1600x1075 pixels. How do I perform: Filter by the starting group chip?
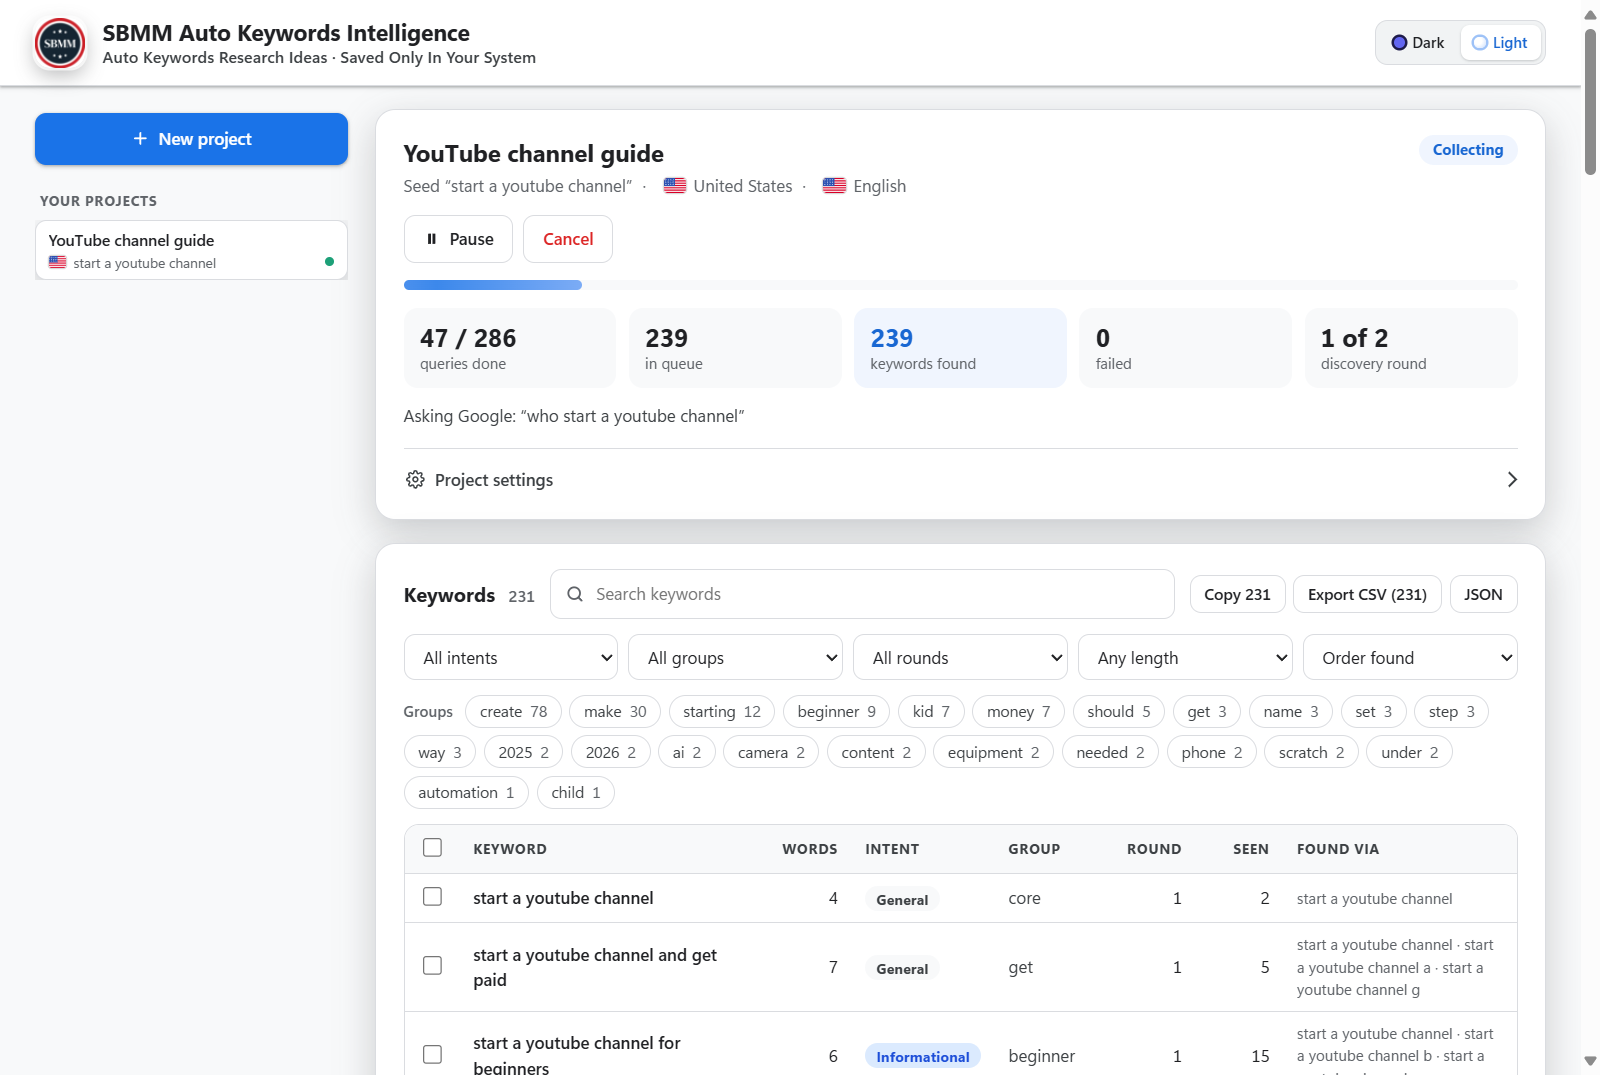(722, 712)
